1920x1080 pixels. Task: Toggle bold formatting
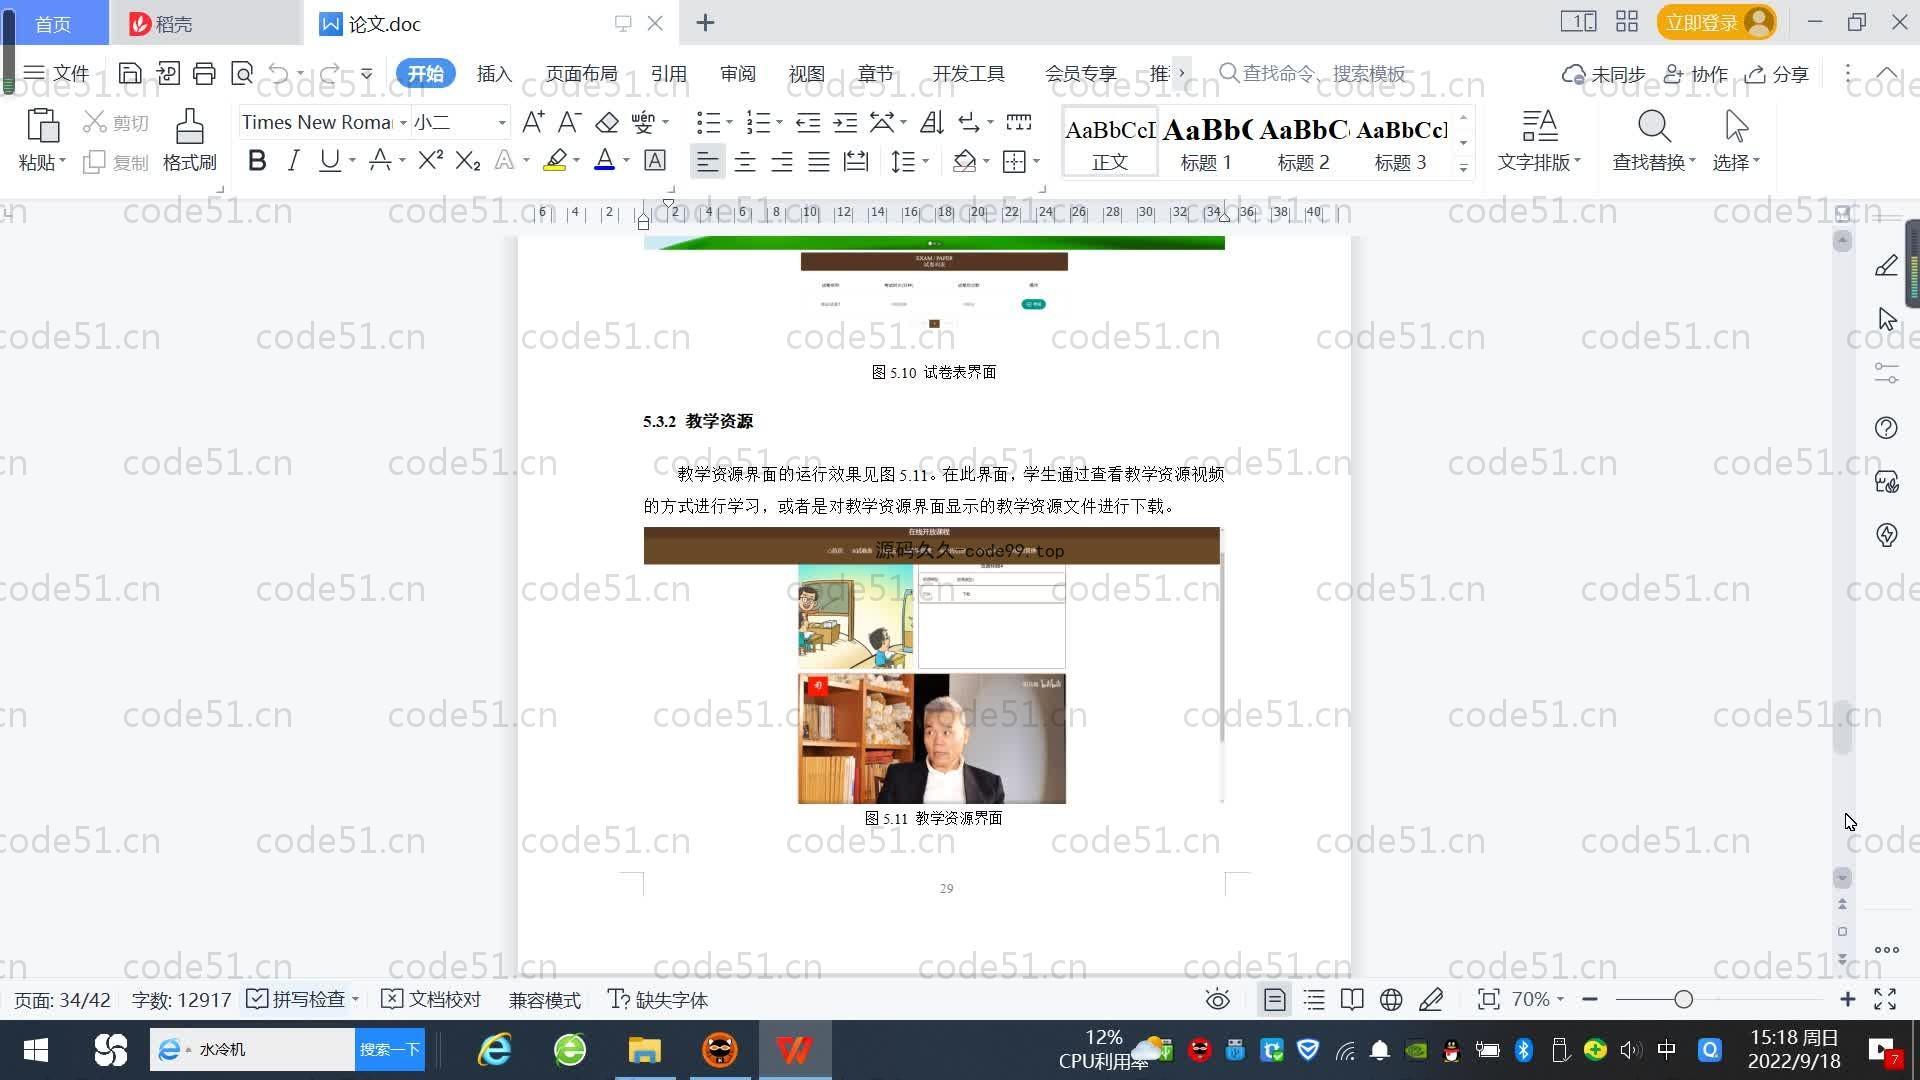257,161
